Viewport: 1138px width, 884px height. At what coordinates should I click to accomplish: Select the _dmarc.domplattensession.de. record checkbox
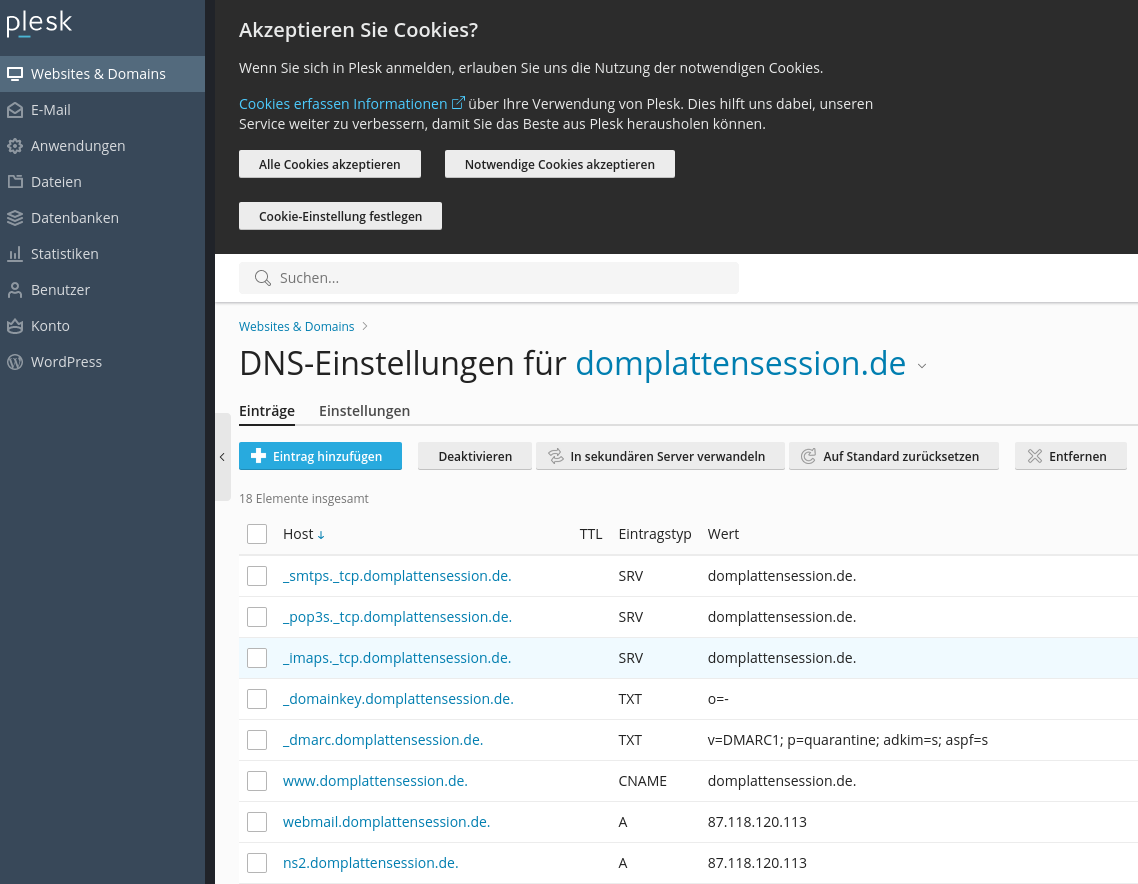point(257,740)
